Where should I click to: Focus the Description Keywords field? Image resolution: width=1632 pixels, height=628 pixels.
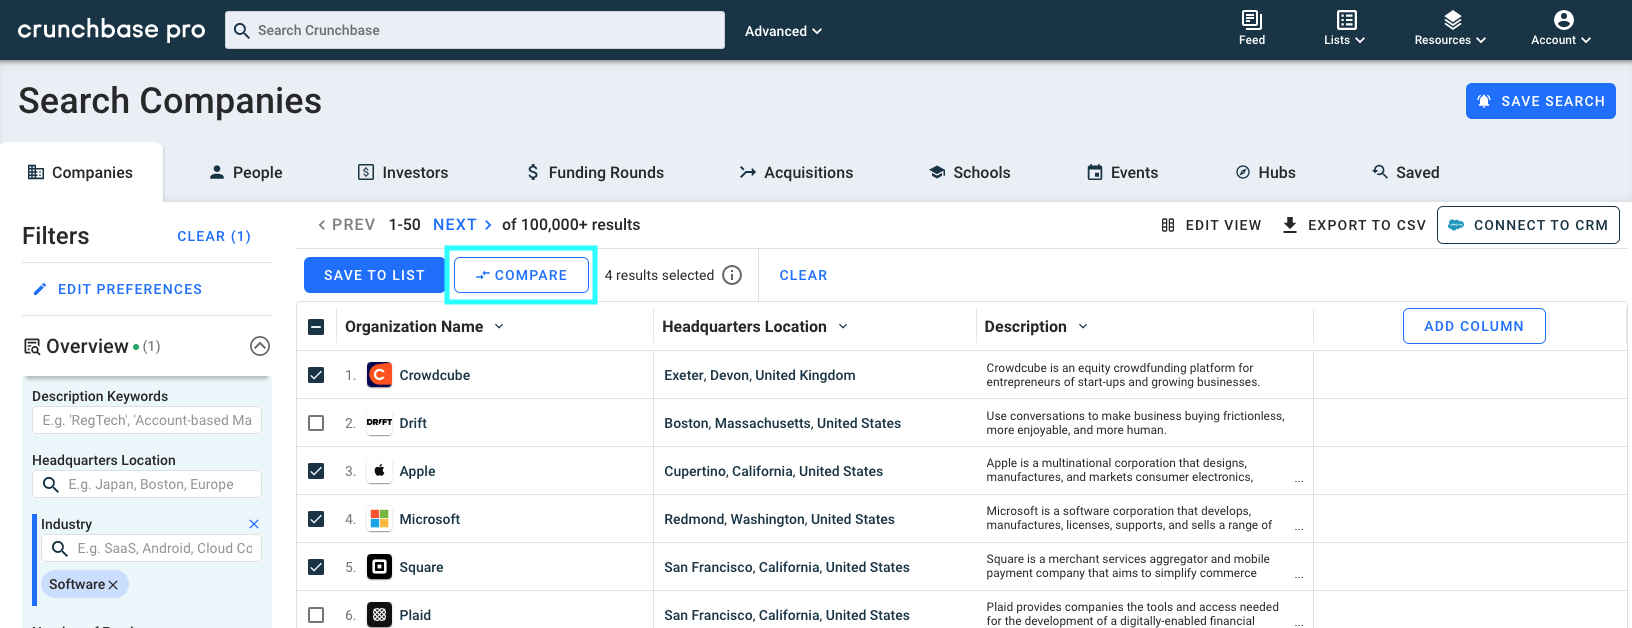click(147, 420)
